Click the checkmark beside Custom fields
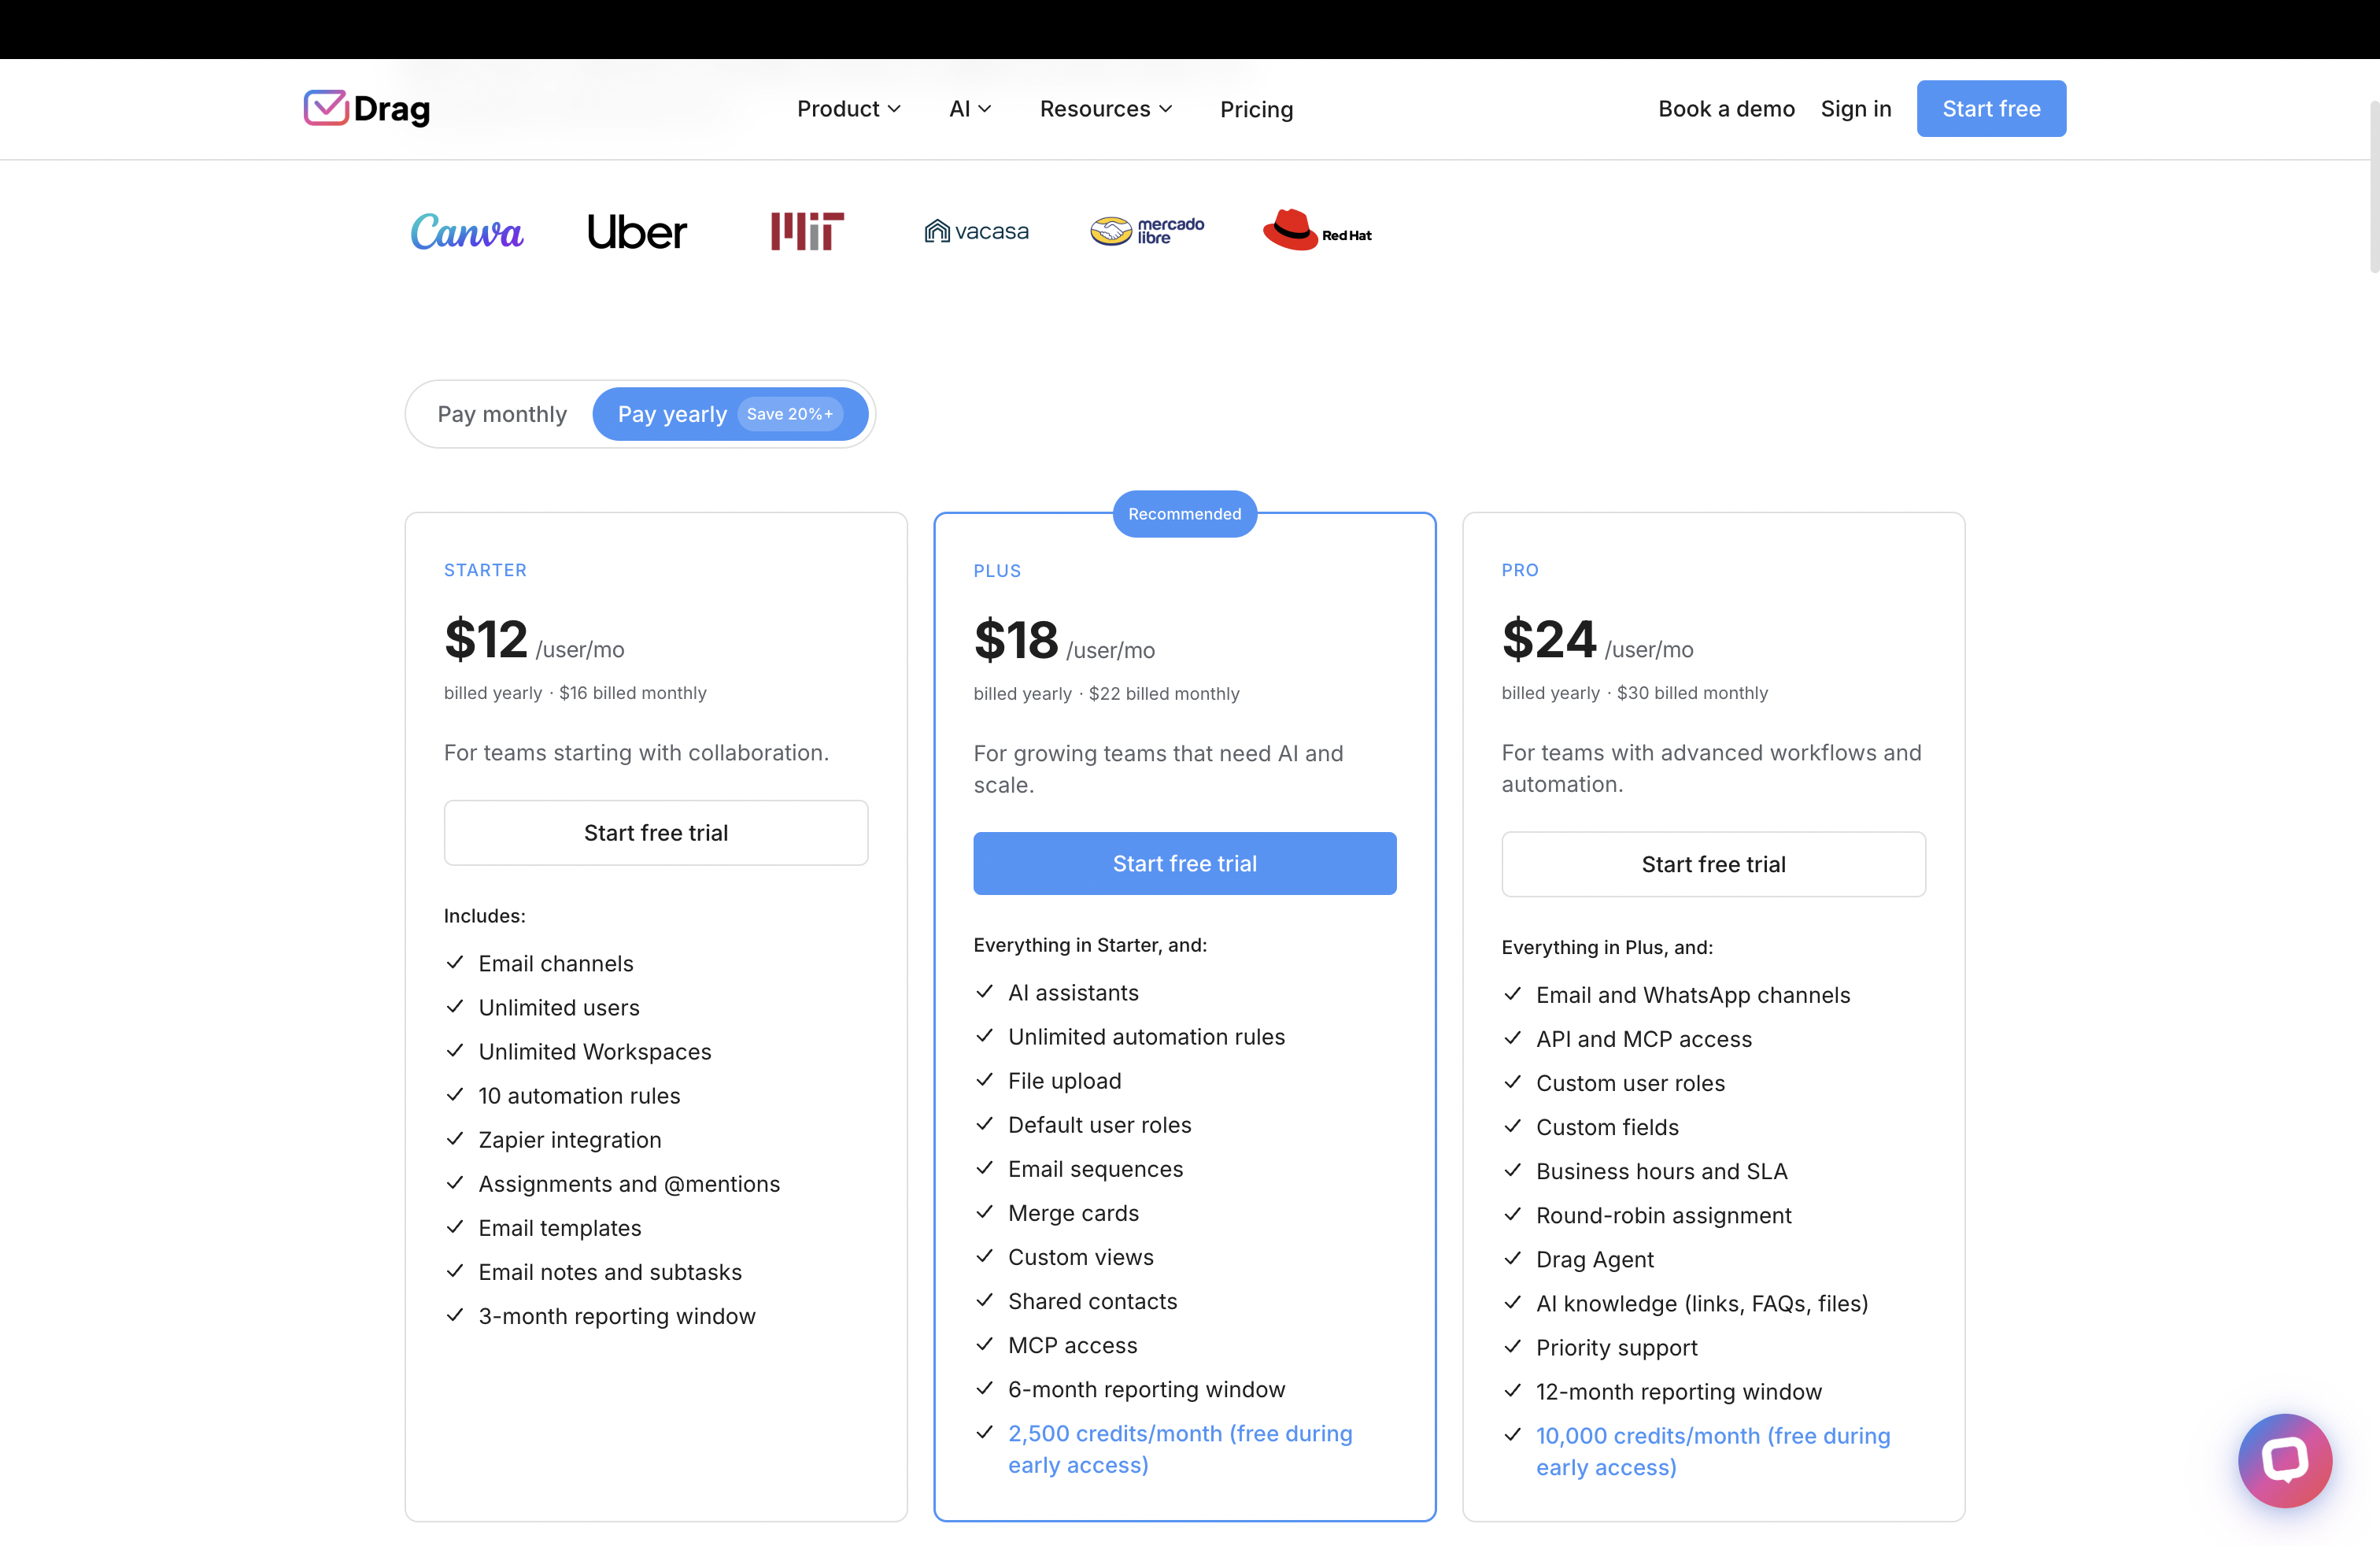 click(x=1513, y=1126)
